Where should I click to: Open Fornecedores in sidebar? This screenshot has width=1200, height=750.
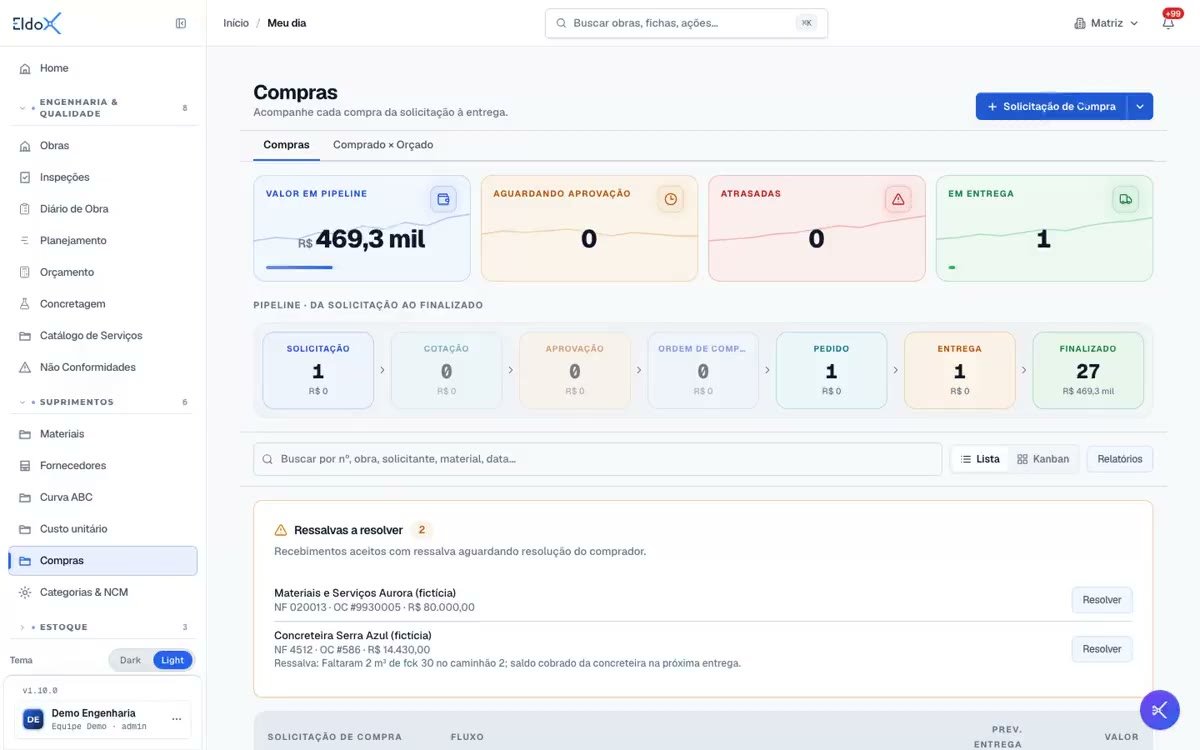pos(103,466)
